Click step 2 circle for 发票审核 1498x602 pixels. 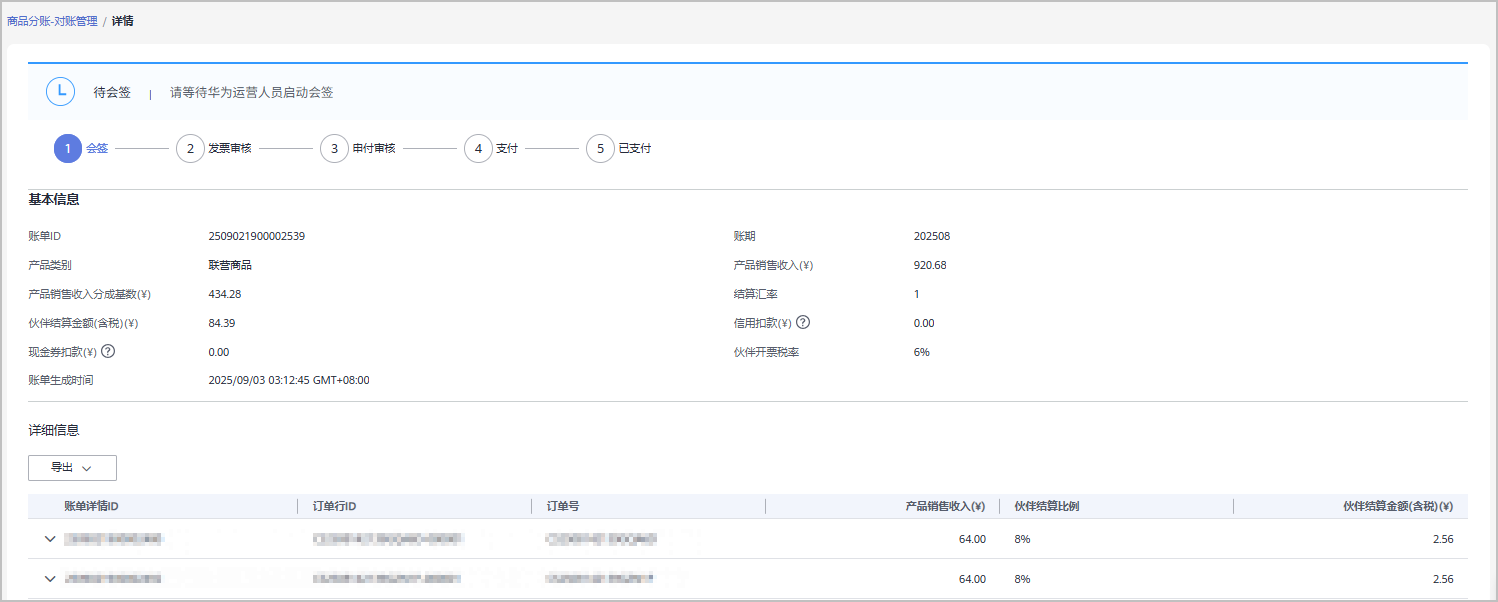click(x=190, y=149)
